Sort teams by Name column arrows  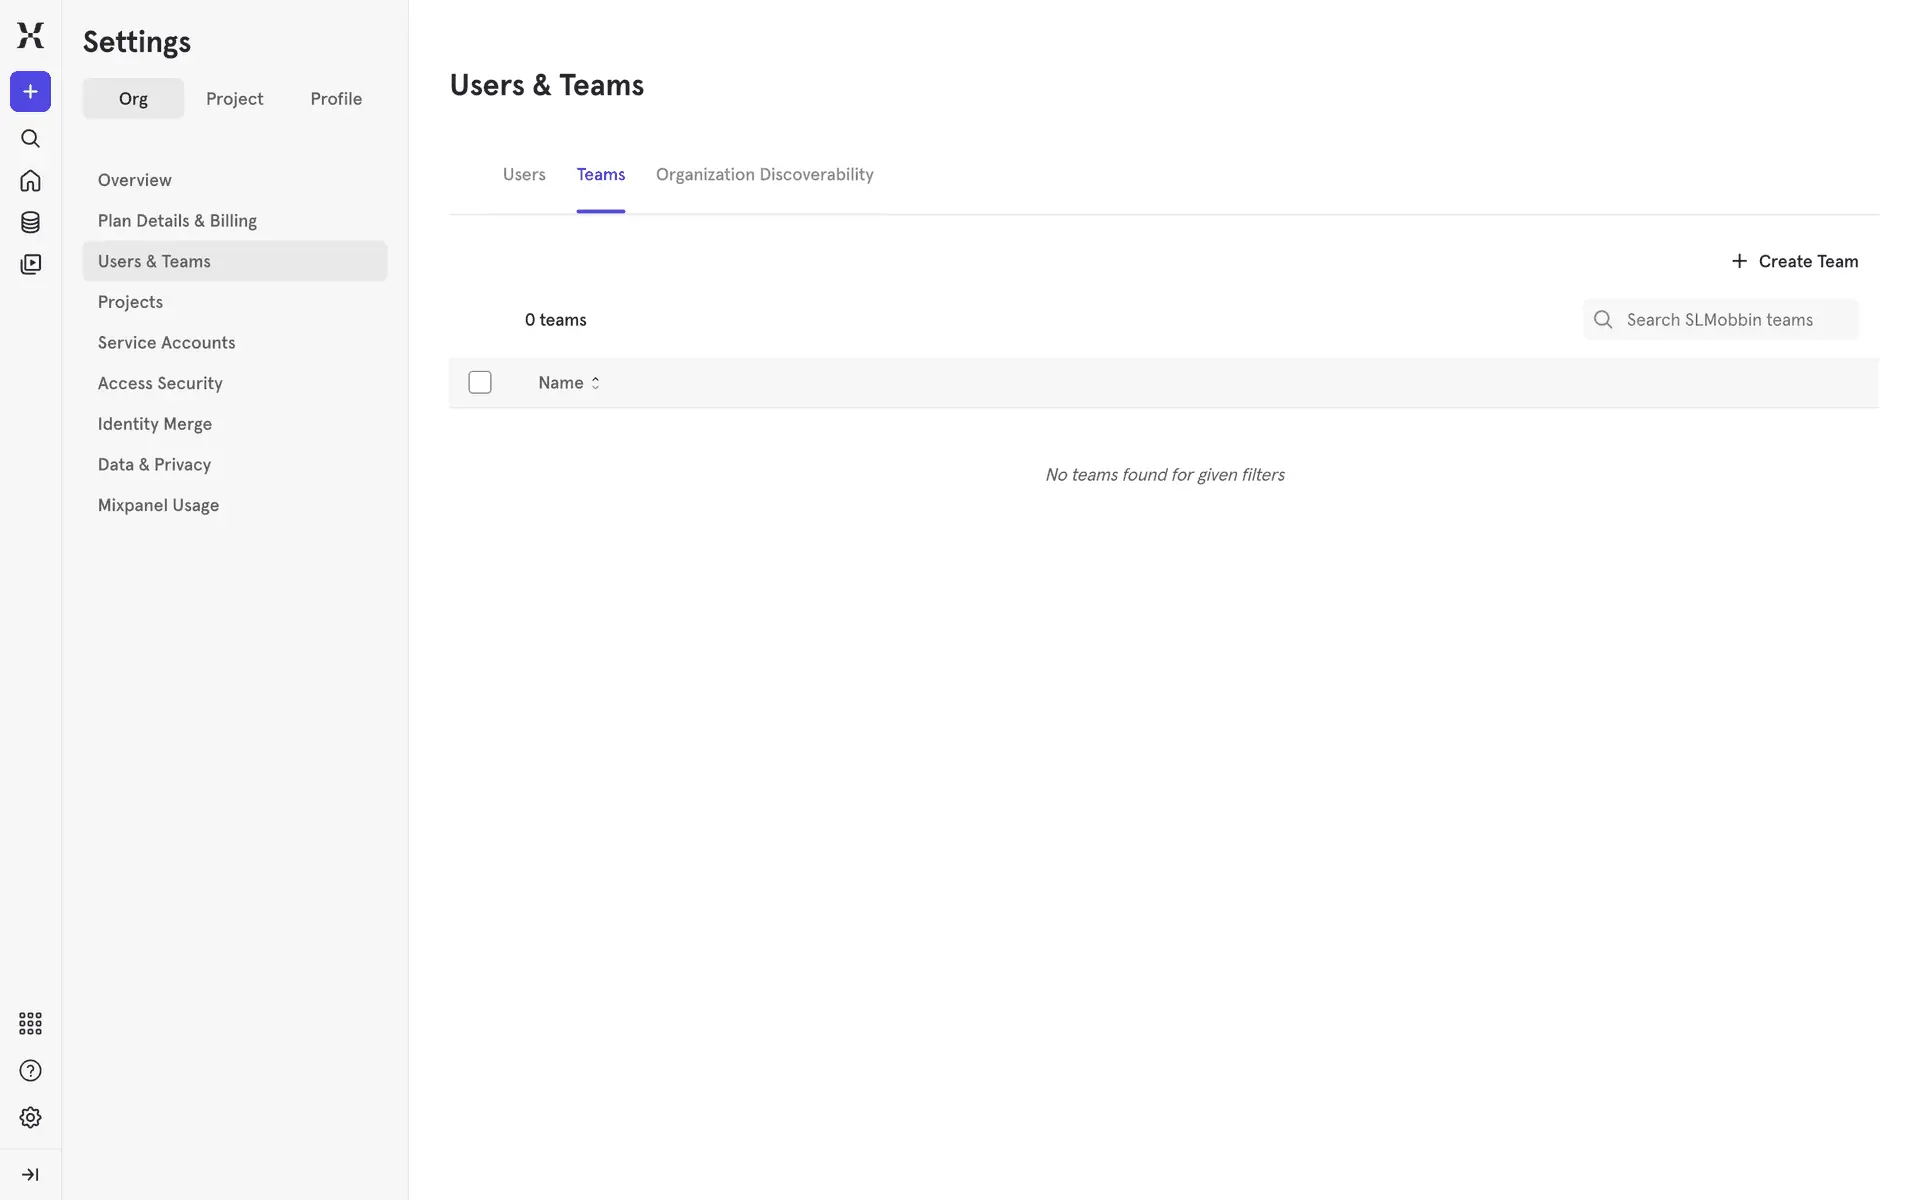595,383
